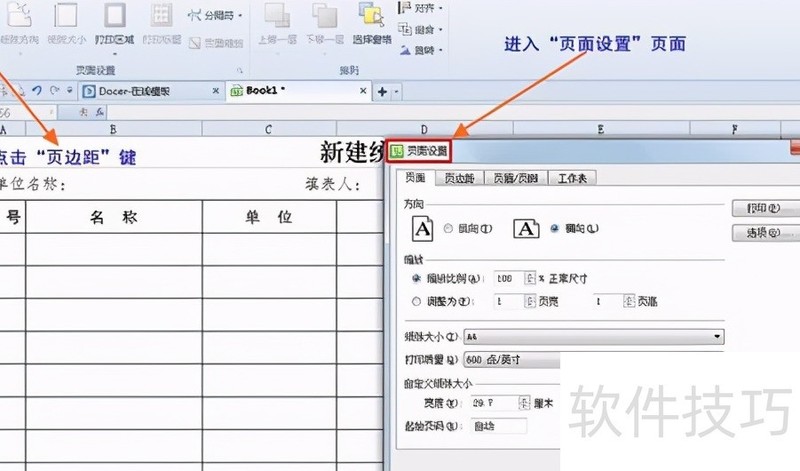Open dropdown arrow beside new tab plus
Viewport: 800px width, 471px height.
pos(396,92)
